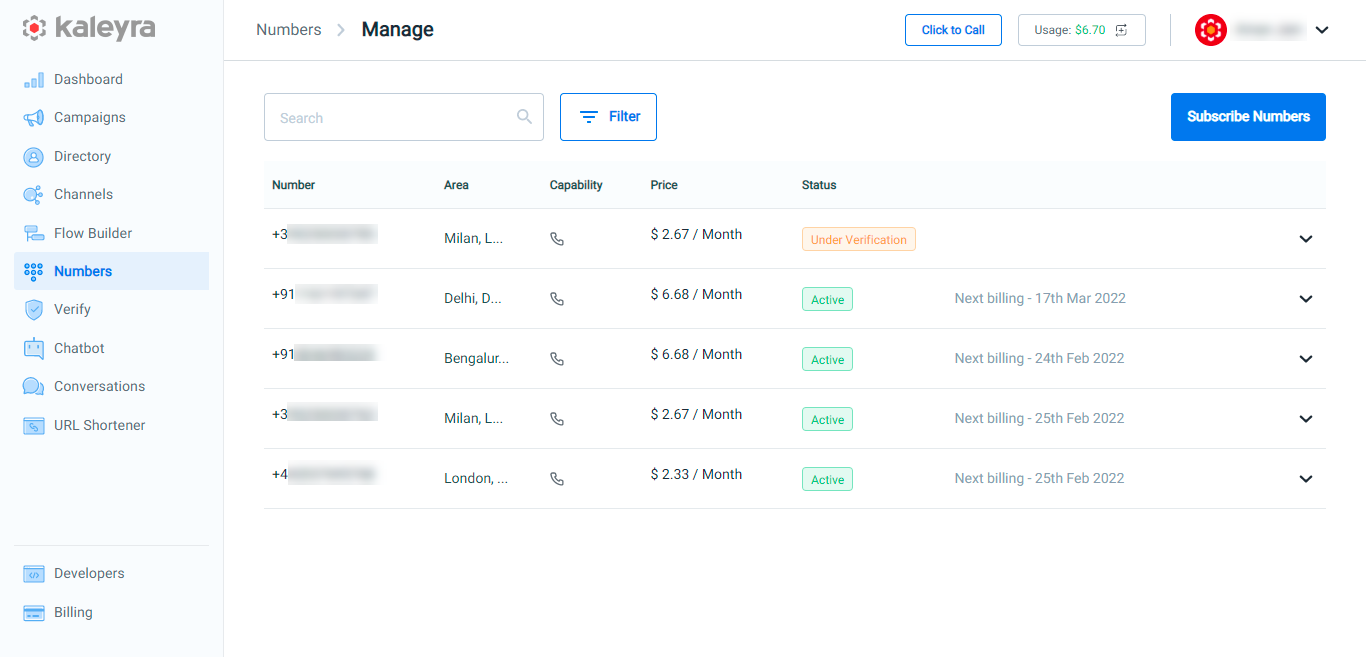Click phone icon in London row
Image resolution: width=1366 pixels, height=657 pixels.
pos(557,479)
